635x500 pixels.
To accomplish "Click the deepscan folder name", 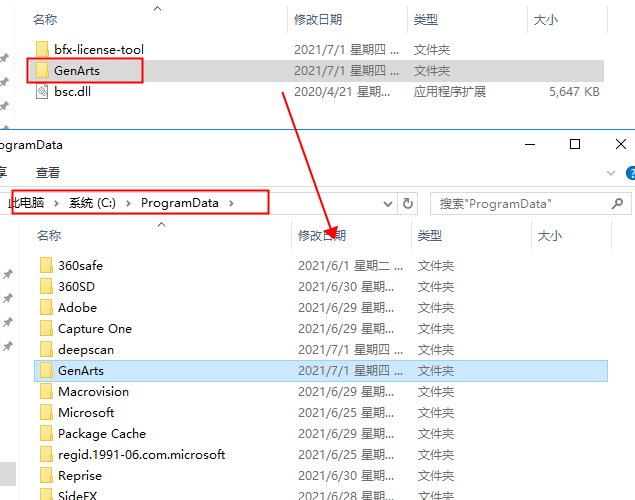I will 86,350.
